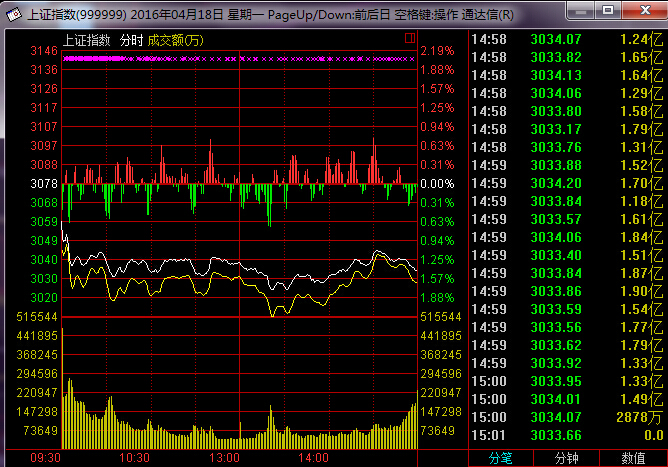Screen dimensions: 668x467
Task: Select the 14:59 tick row with 1.90亿 volume
Action: [x=567, y=291]
